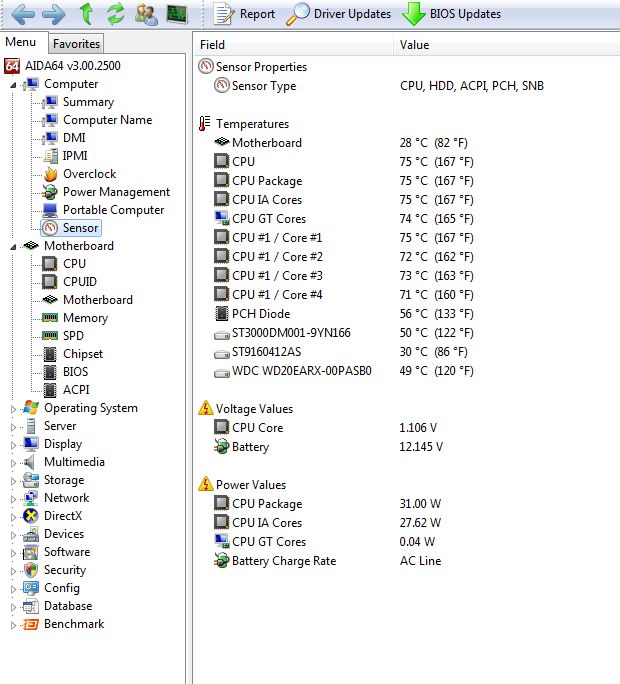620x684 pixels.
Task: Open the Computer Name page
Action: point(107,120)
